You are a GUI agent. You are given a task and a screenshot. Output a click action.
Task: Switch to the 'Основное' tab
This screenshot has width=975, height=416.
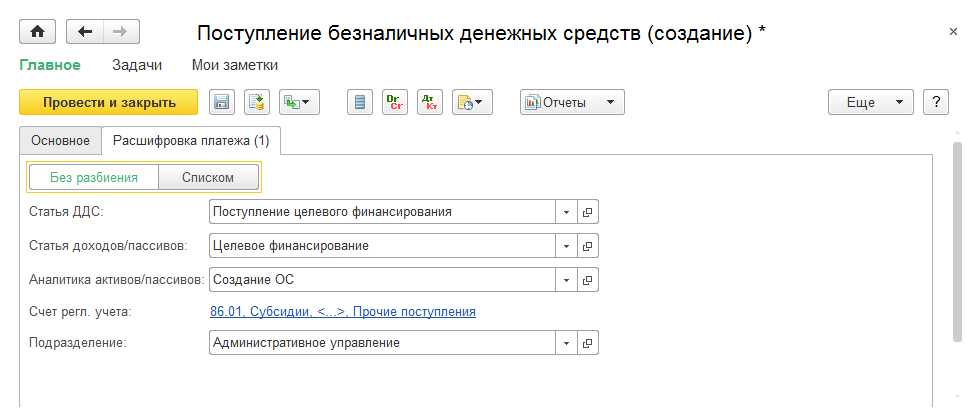[60, 140]
